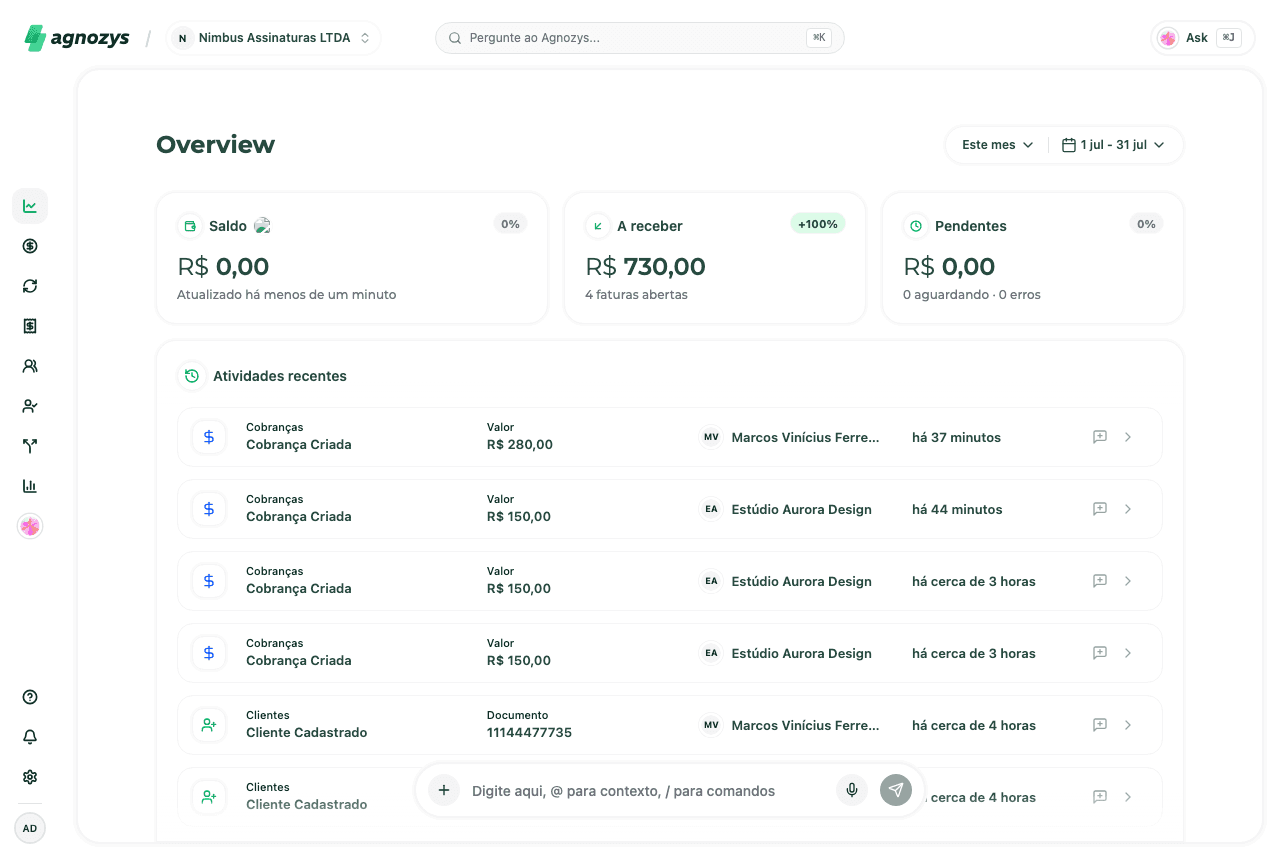Expand chevron on last Cliente Cadastrado row
The image size is (1280, 860).
[1128, 797]
